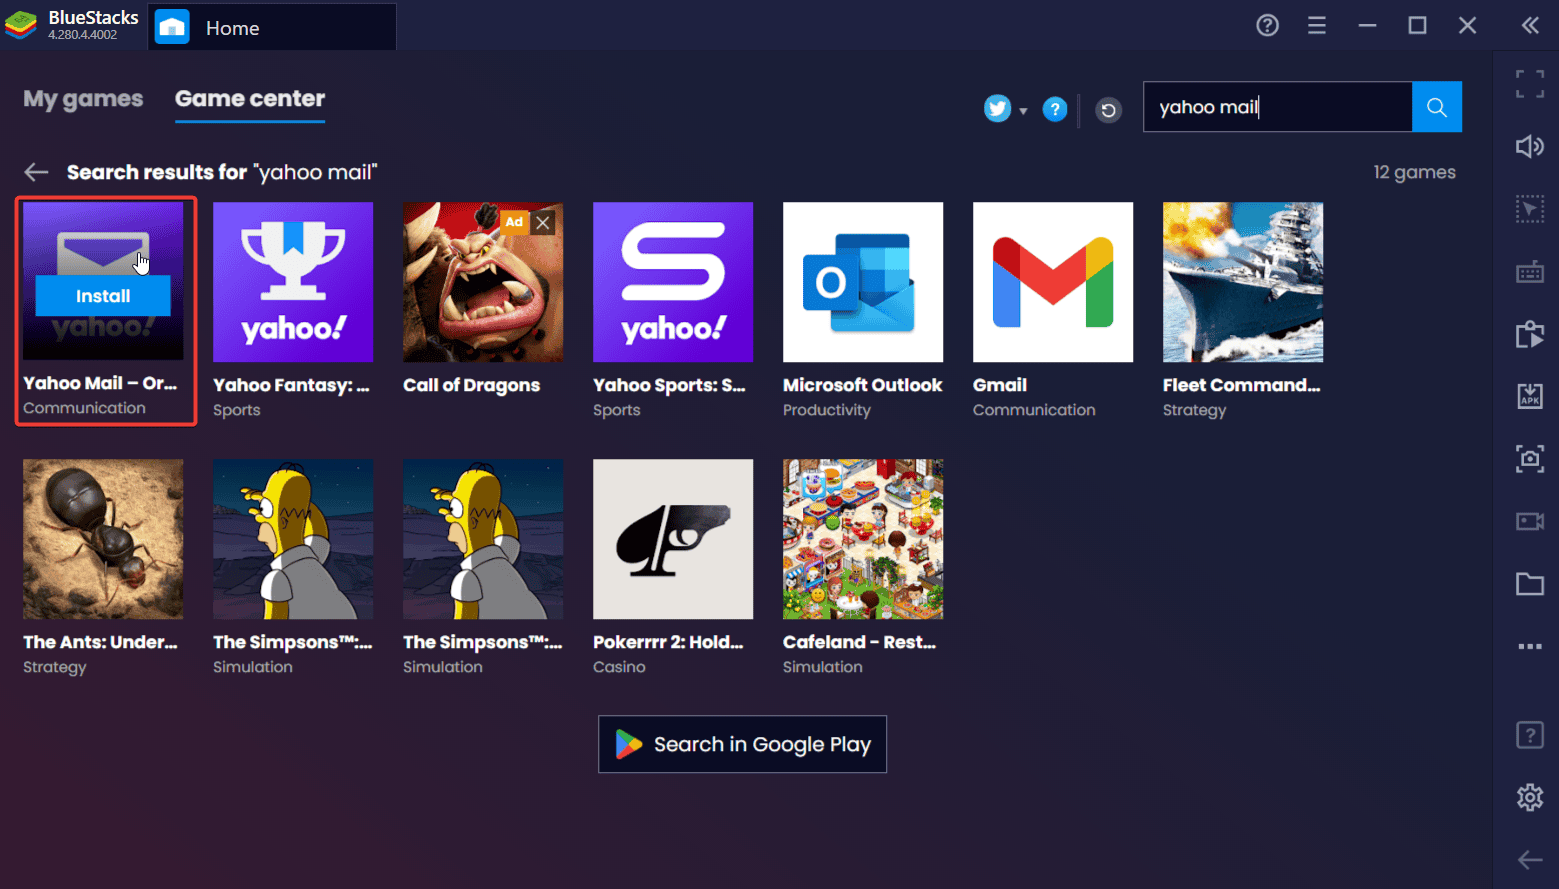Open Microsoft Outlook app thumbnail

[863, 282]
